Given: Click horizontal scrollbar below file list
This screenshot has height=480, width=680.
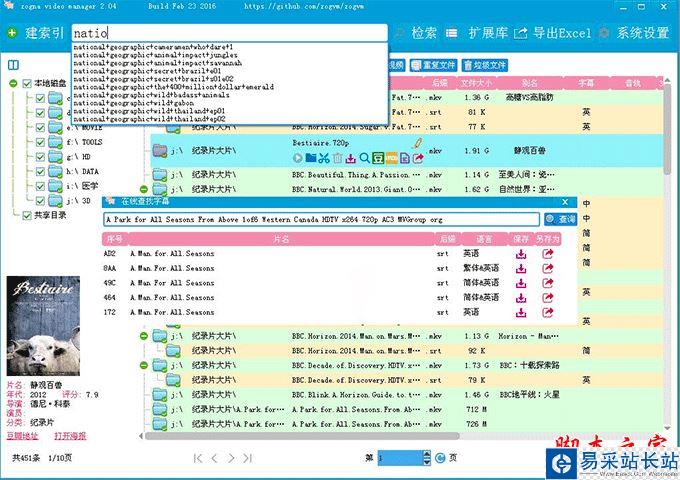Looking at the screenshot, I should [x=302, y=435].
